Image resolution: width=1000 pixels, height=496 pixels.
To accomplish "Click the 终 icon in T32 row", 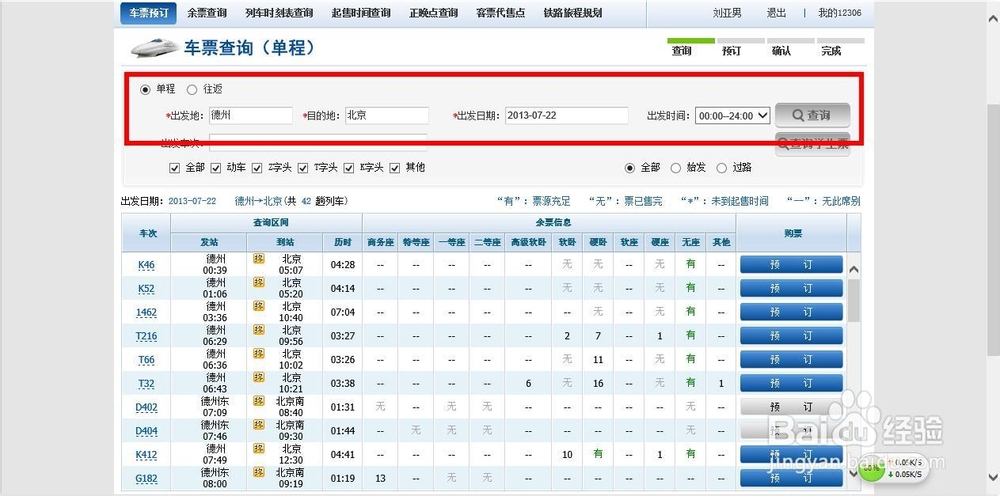I will [258, 377].
